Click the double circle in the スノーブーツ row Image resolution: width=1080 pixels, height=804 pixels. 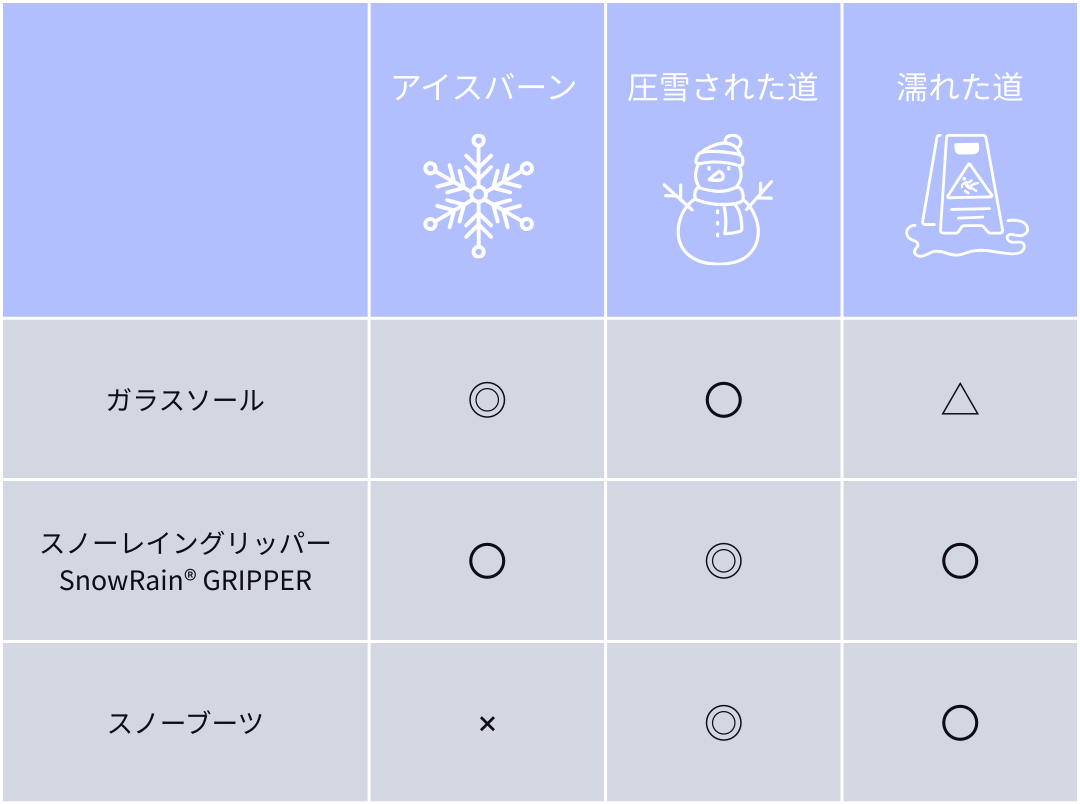(x=723, y=723)
